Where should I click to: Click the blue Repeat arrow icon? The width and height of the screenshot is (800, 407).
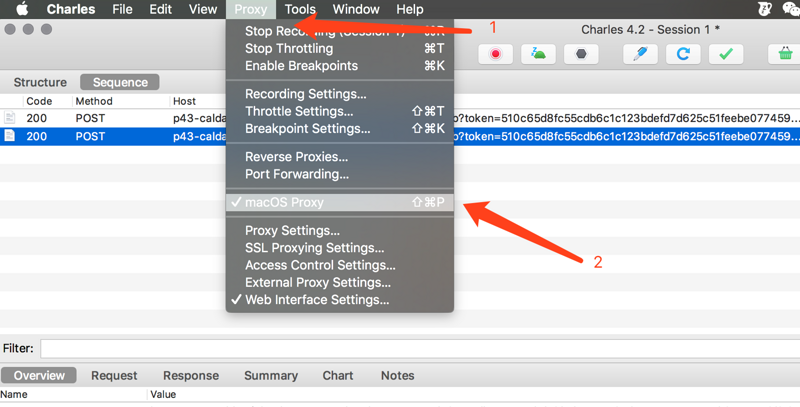click(683, 54)
